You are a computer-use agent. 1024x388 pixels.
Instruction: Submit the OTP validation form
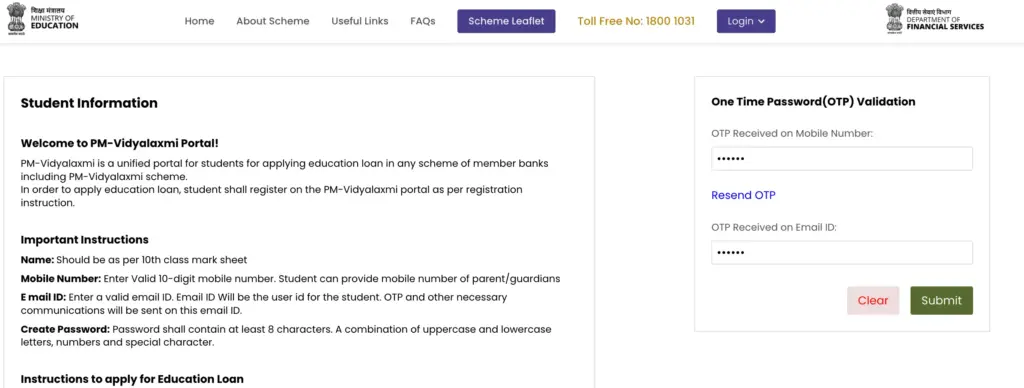941,300
